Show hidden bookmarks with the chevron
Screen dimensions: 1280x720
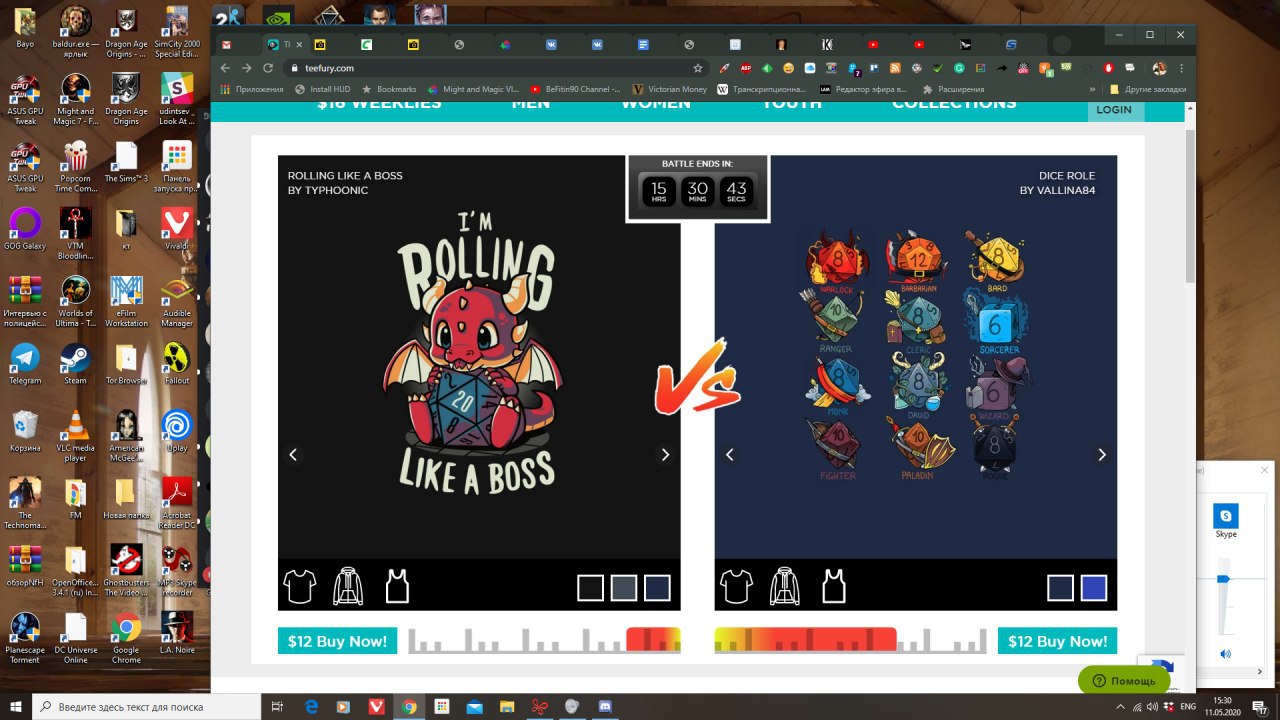[x=1092, y=89]
